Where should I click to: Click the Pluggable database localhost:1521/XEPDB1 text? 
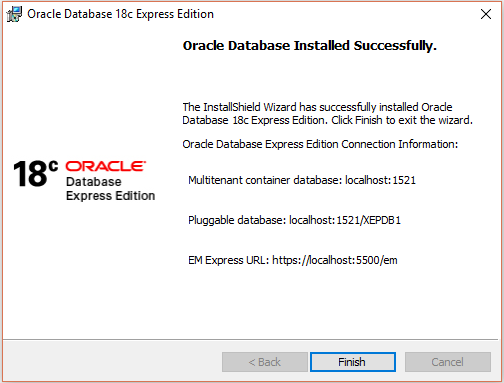pyautogui.click(x=294, y=220)
